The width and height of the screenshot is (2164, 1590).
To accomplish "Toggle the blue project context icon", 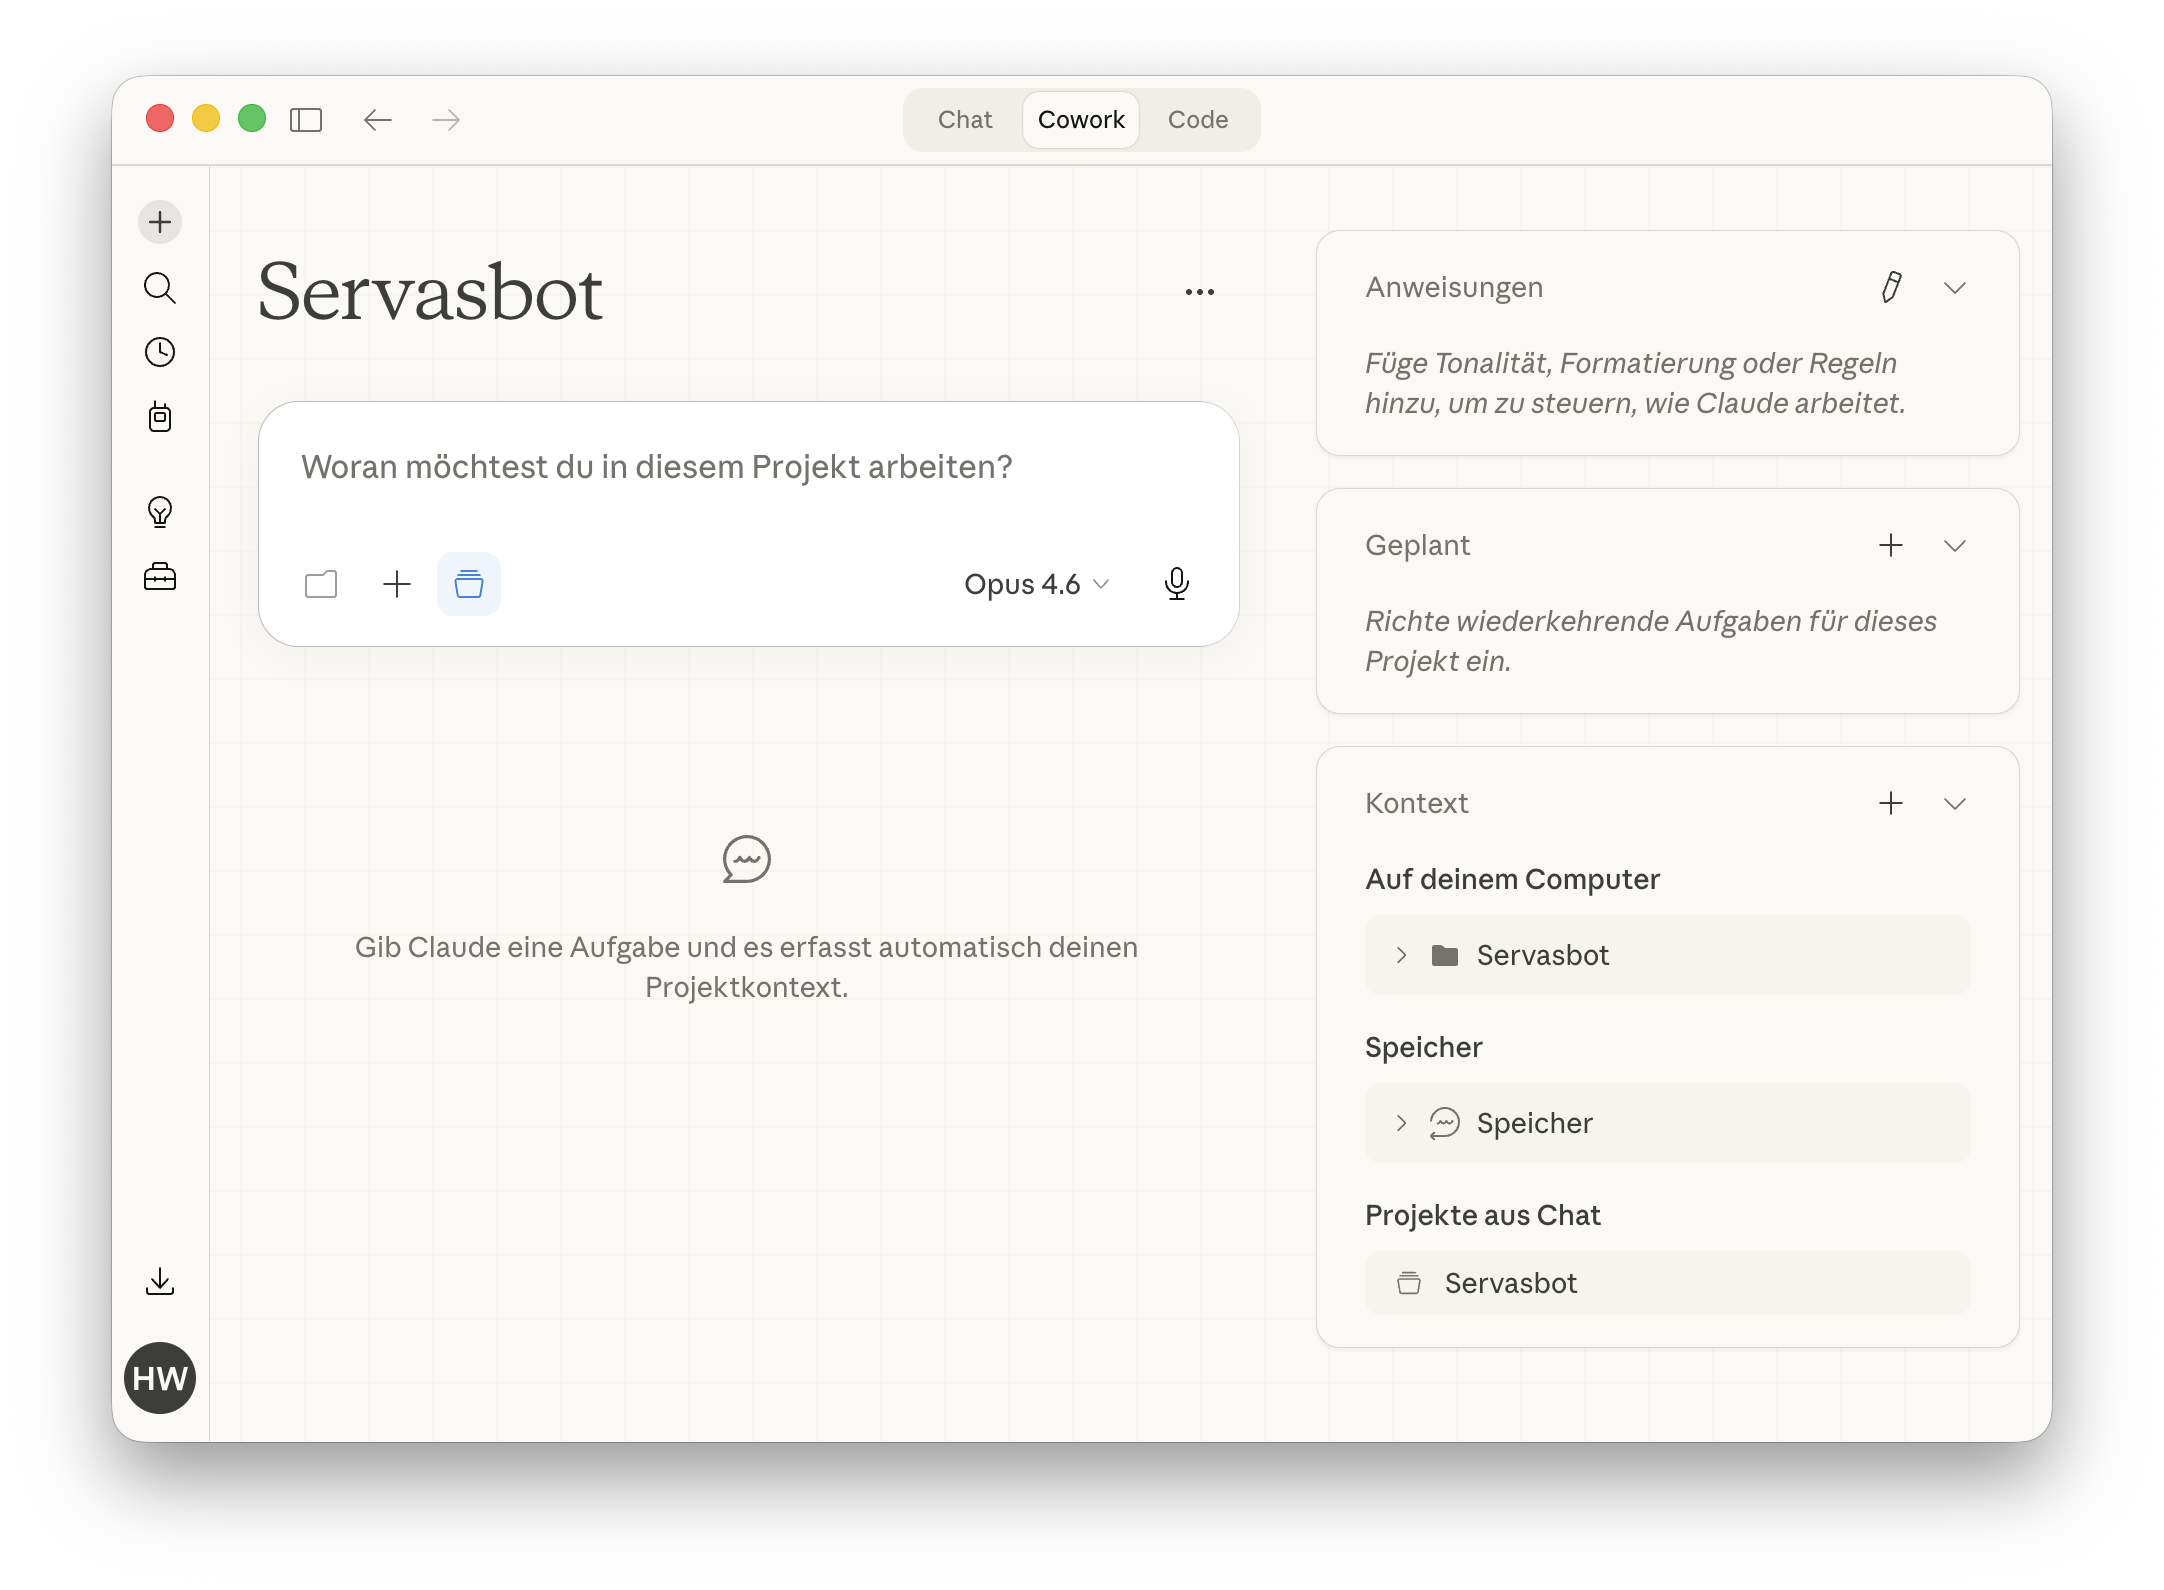I will (x=469, y=584).
